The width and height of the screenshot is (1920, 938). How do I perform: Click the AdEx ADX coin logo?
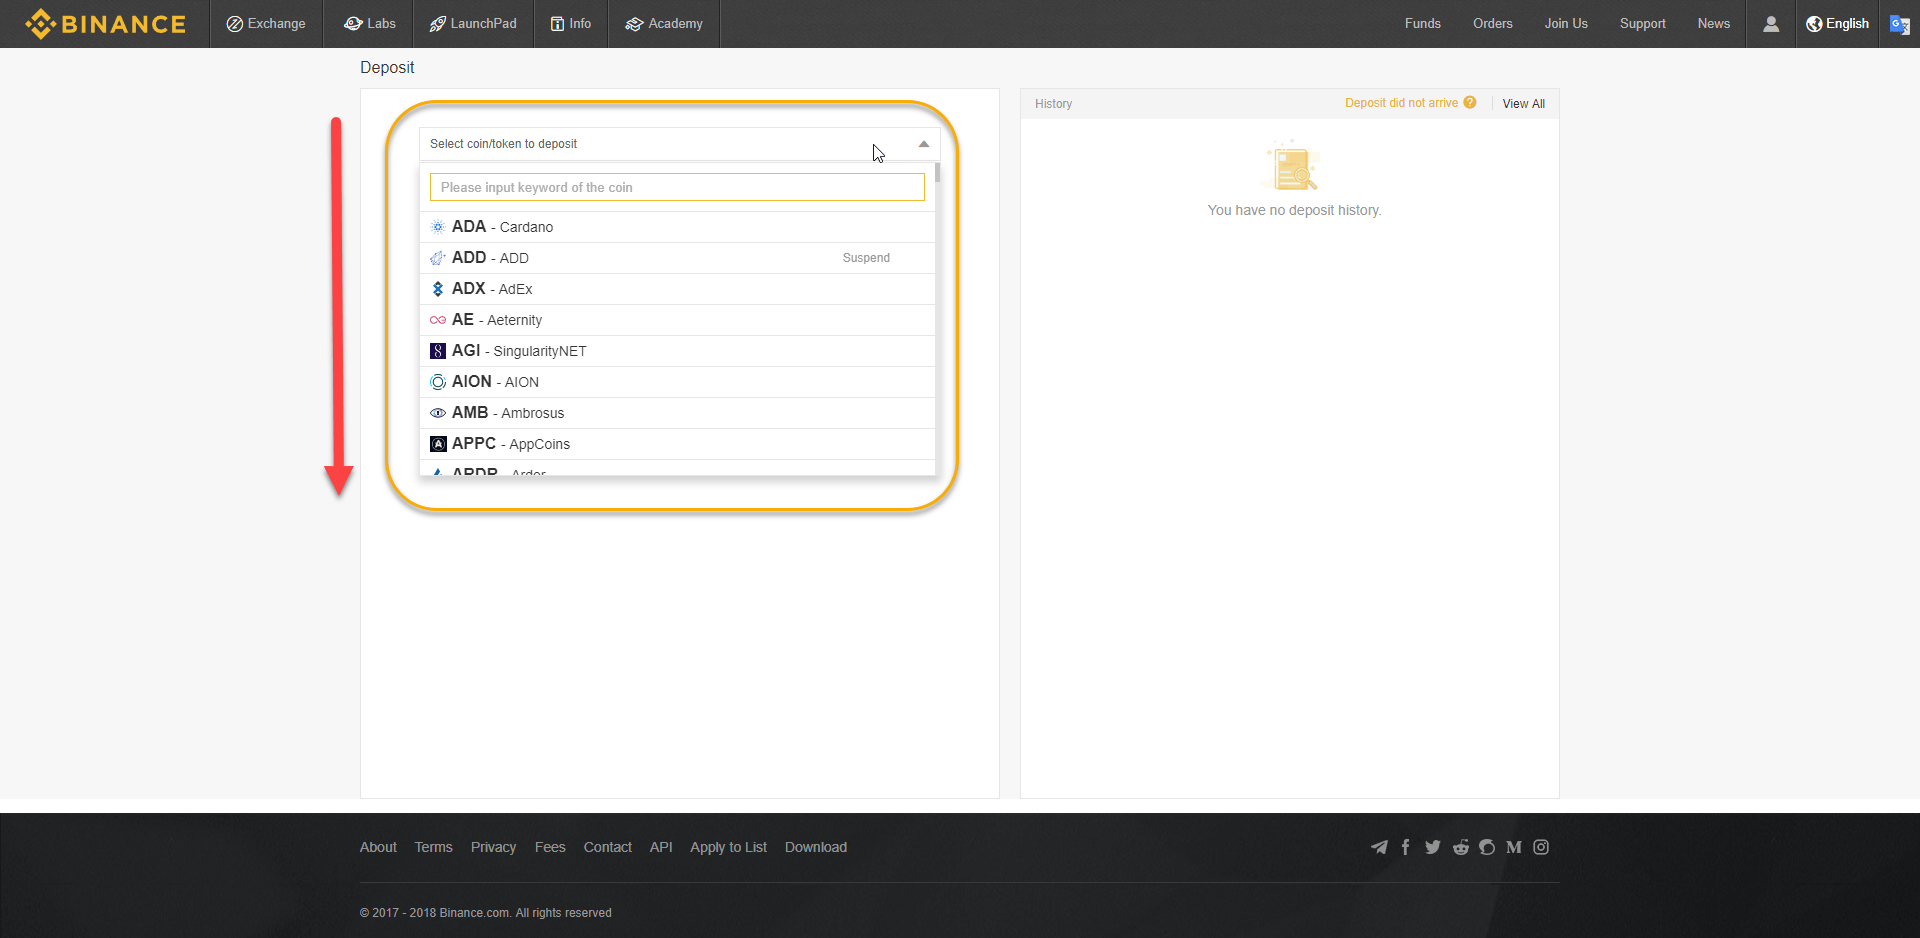point(438,289)
